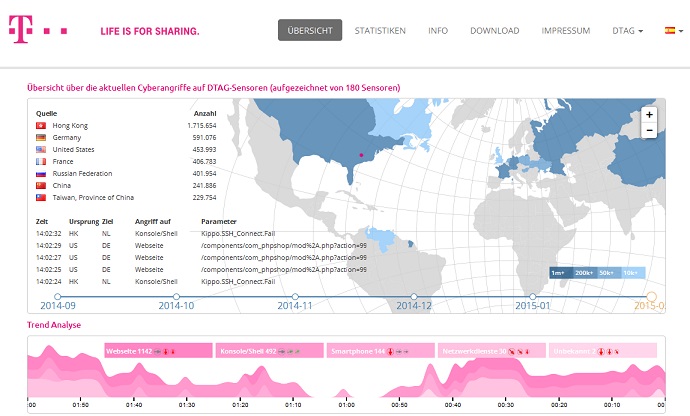Screen dimensions: 690x416
Task: Click the Telekom T logo
Action: coord(21,29)
